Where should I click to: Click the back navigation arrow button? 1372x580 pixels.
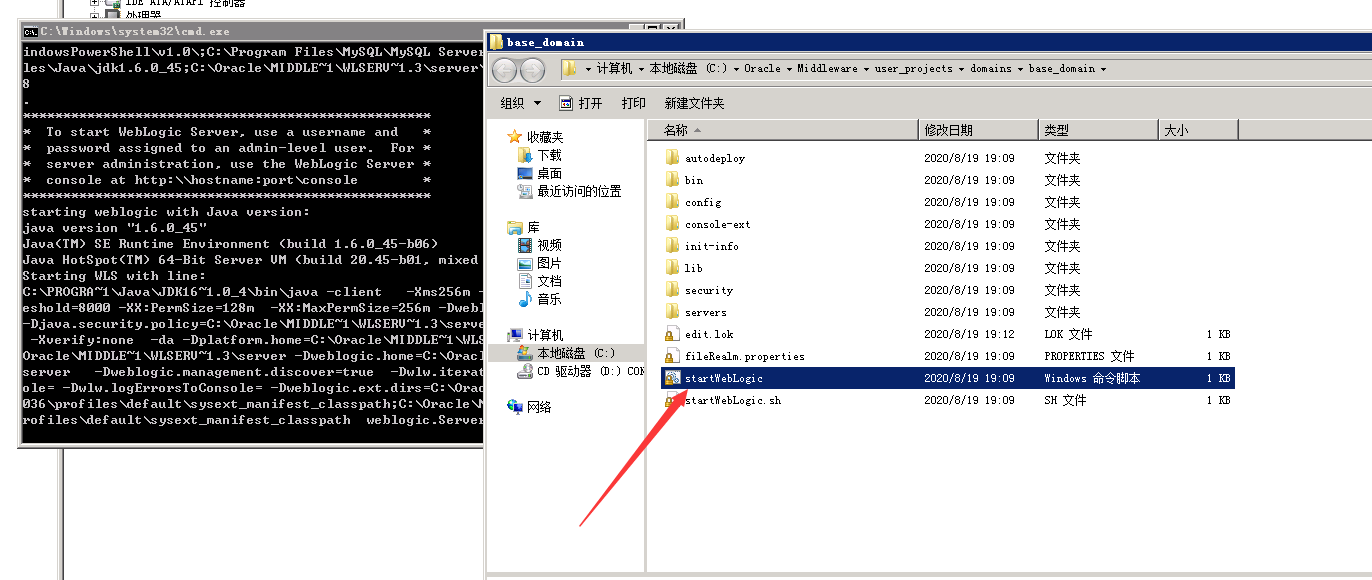click(x=505, y=69)
